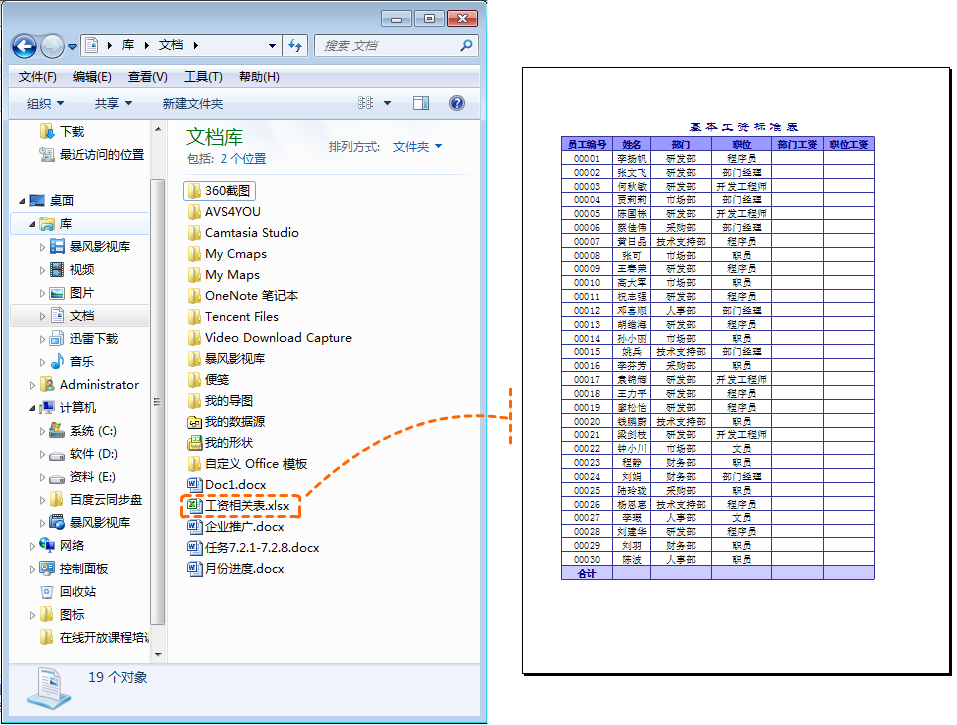Open the 工具(T) menu
Viewport: 957px width, 725px height.
(x=203, y=77)
